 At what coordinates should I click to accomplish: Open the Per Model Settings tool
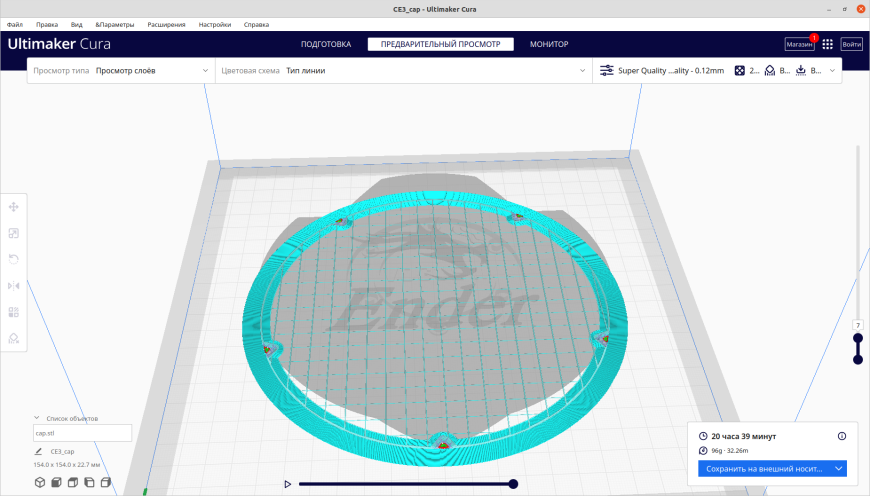[14, 312]
